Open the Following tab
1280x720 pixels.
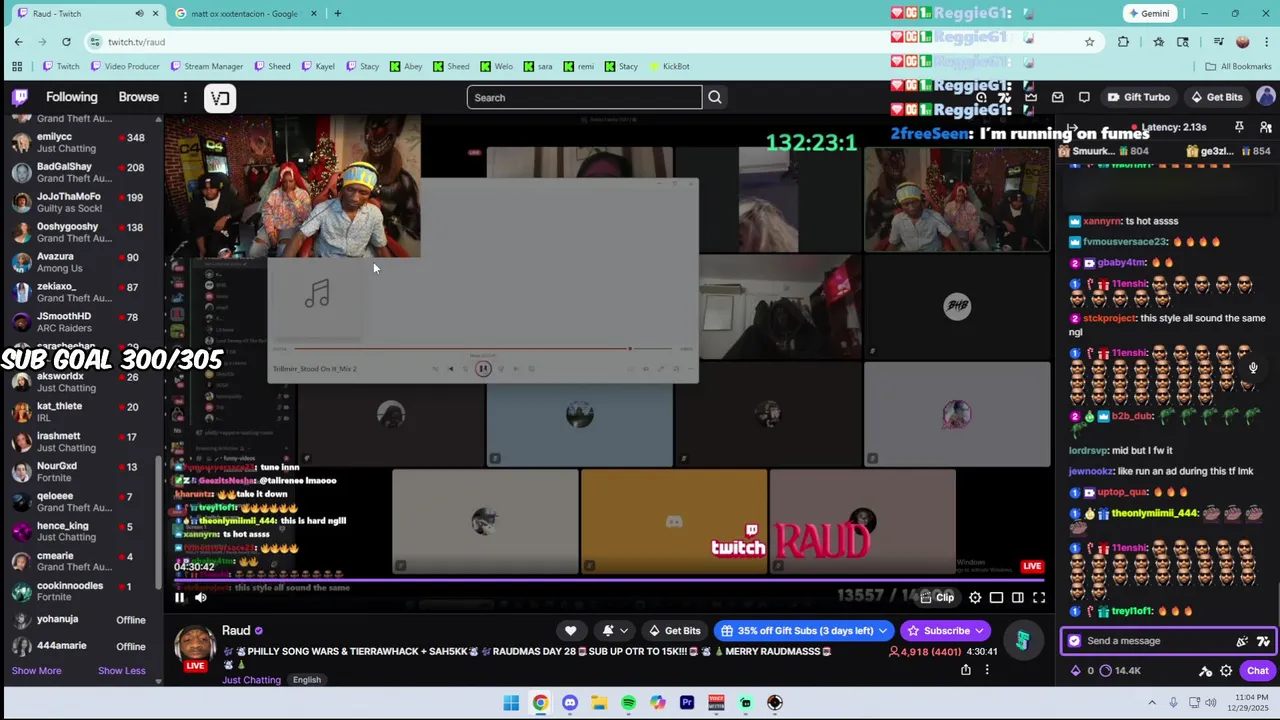(72, 97)
